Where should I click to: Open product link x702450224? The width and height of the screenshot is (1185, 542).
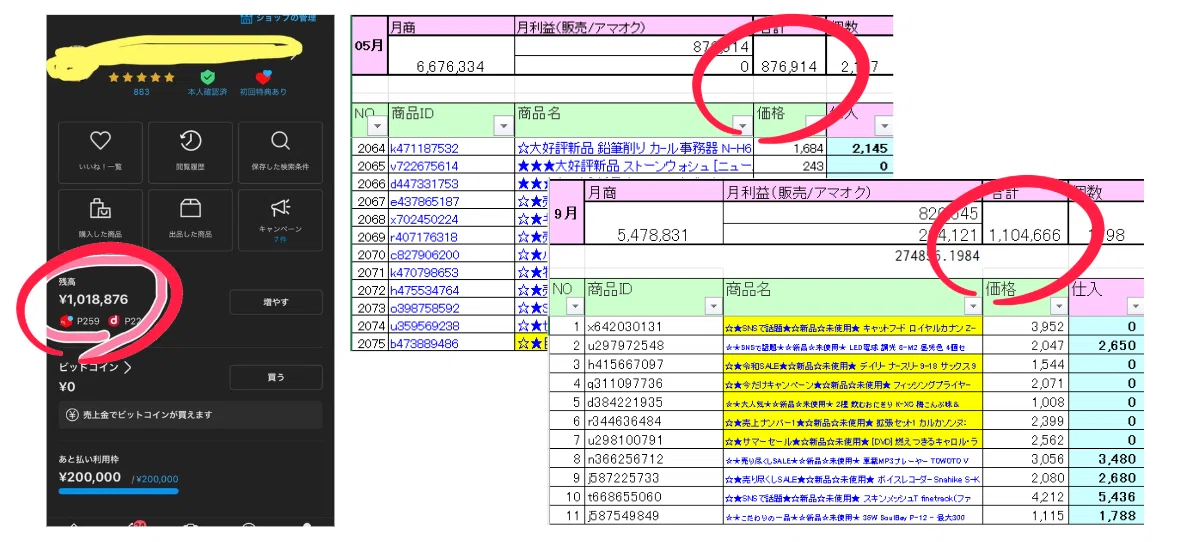click(x=424, y=219)
